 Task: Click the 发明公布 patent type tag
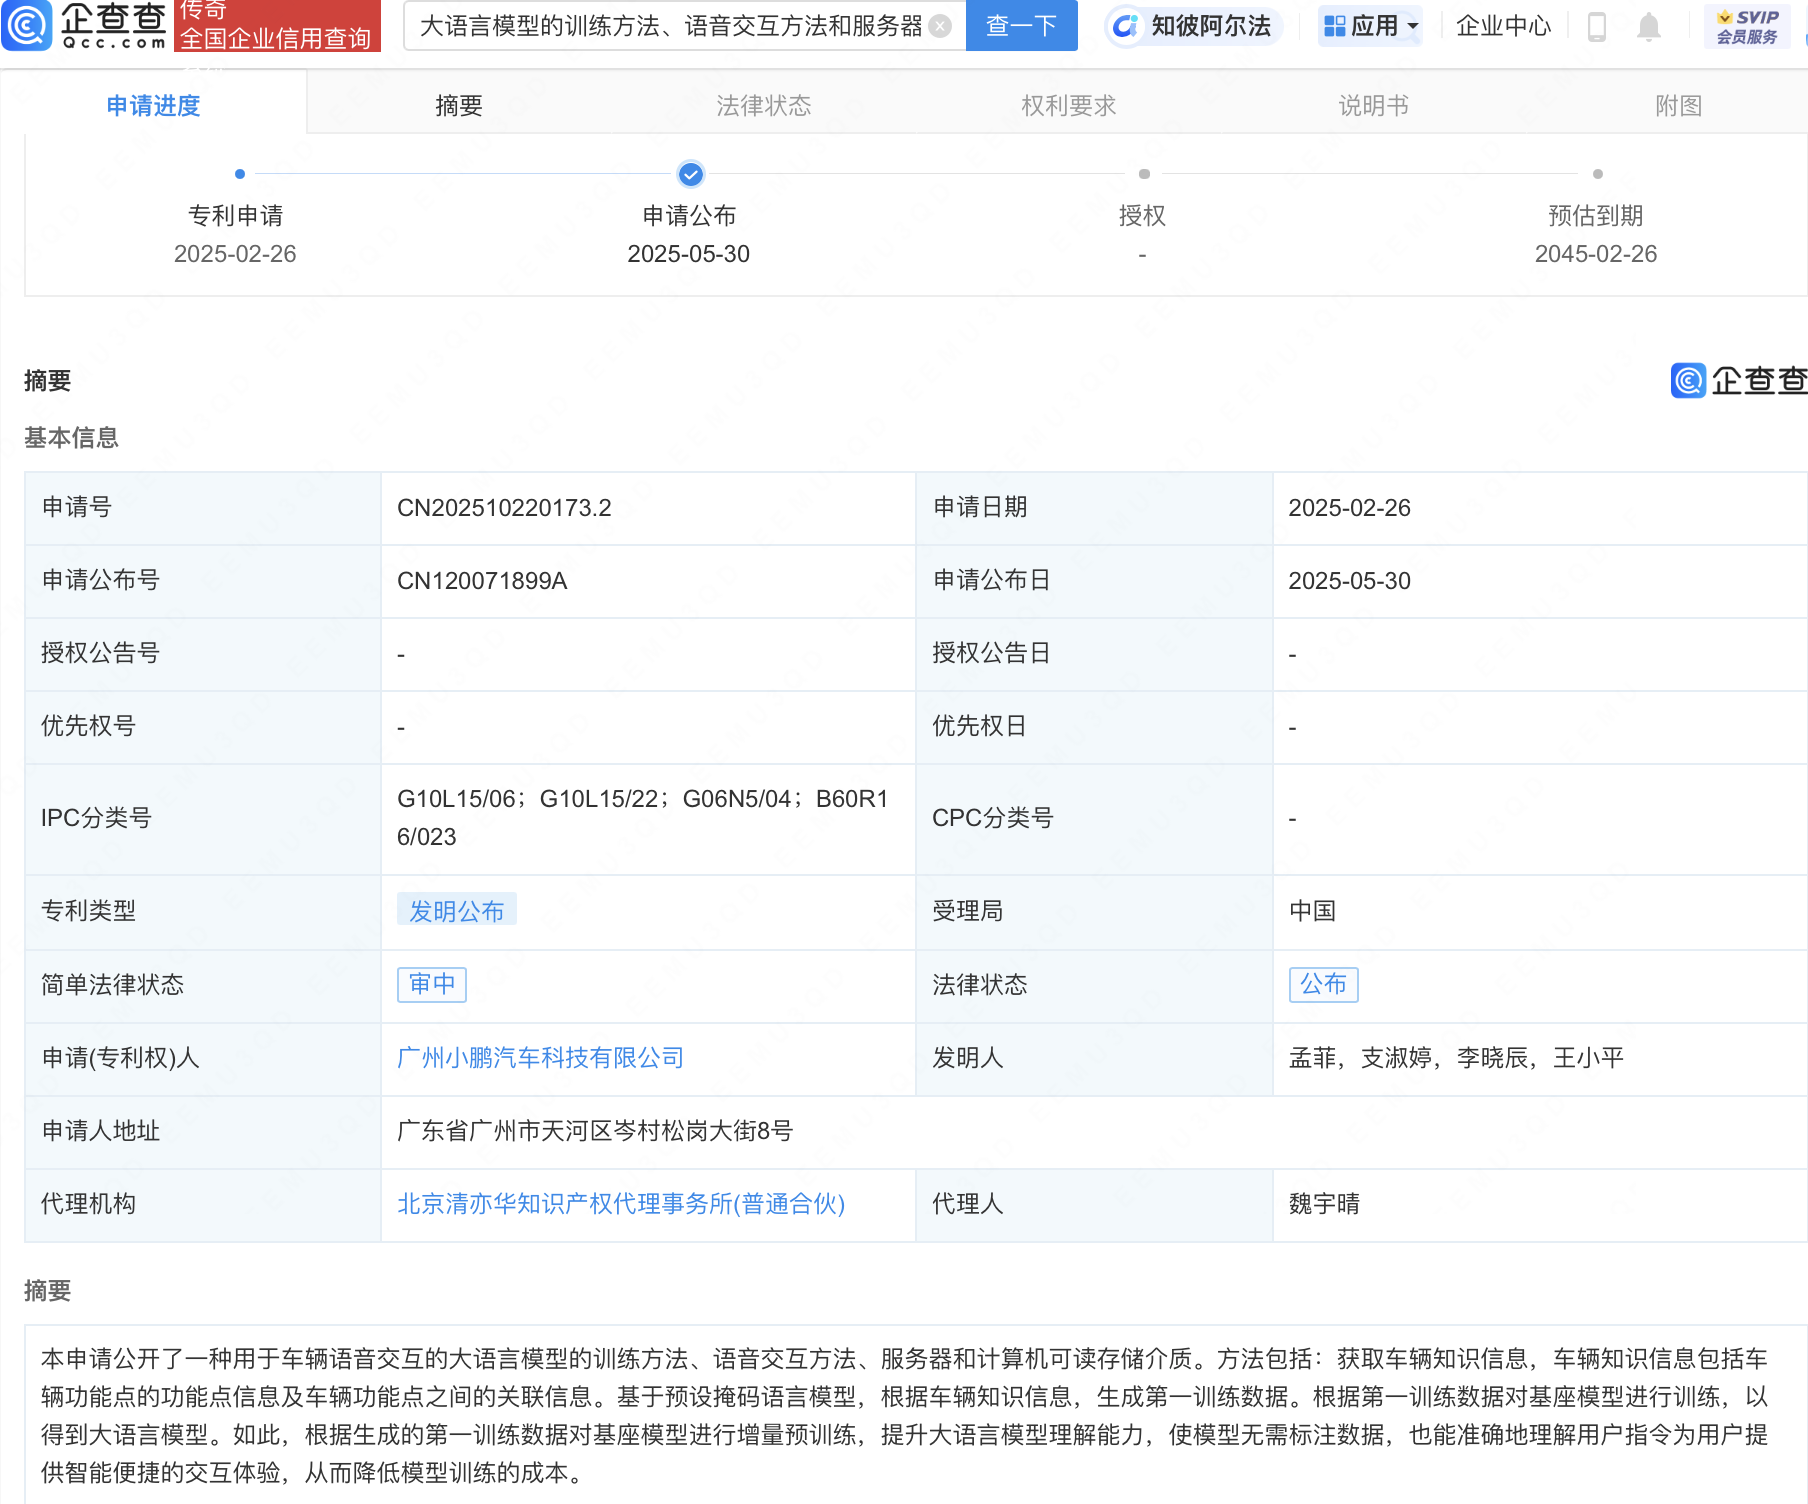[x=457, y=911]
